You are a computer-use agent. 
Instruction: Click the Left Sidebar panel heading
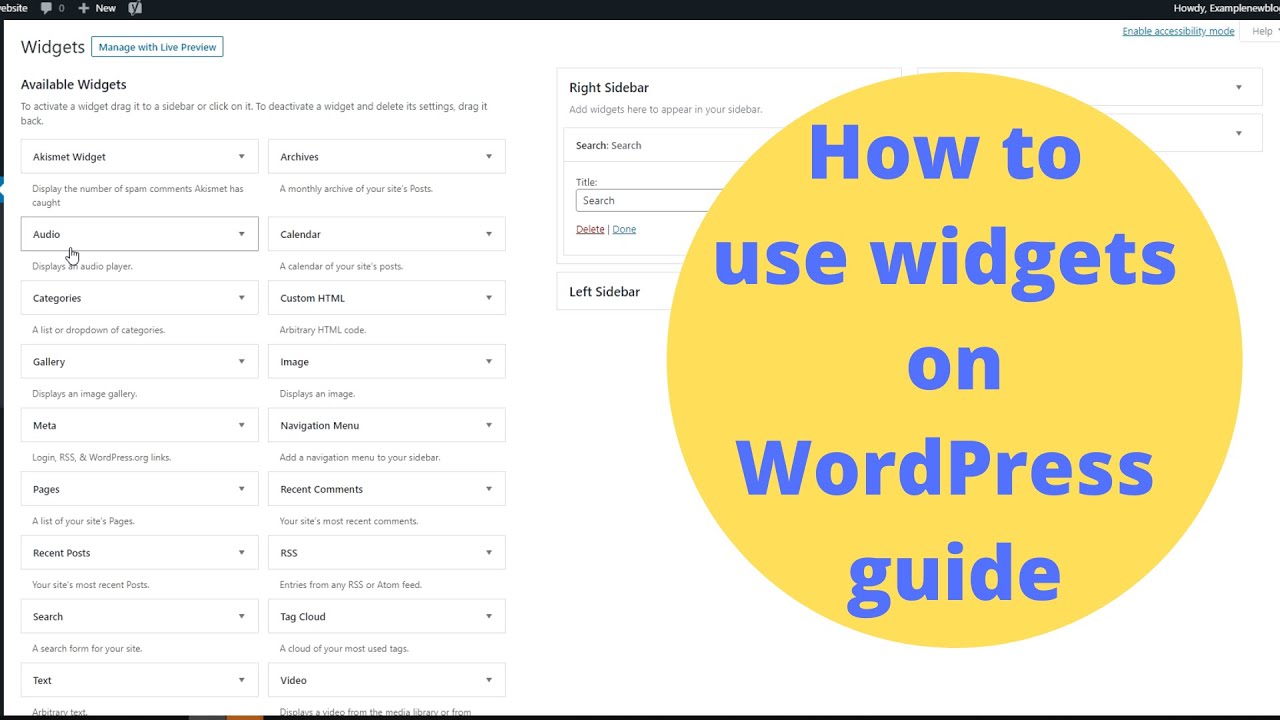[604, 292]
